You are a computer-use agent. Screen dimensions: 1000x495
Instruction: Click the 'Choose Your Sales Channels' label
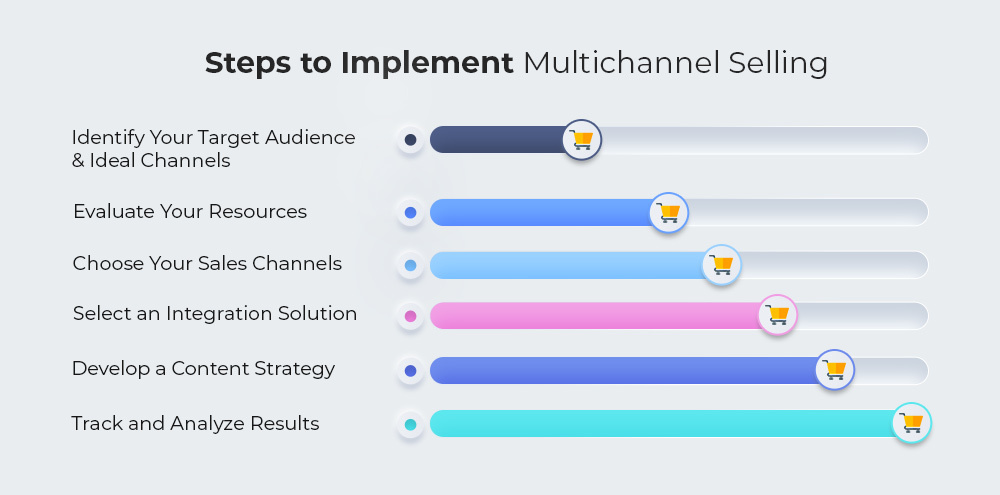click(x=207, y=263)
